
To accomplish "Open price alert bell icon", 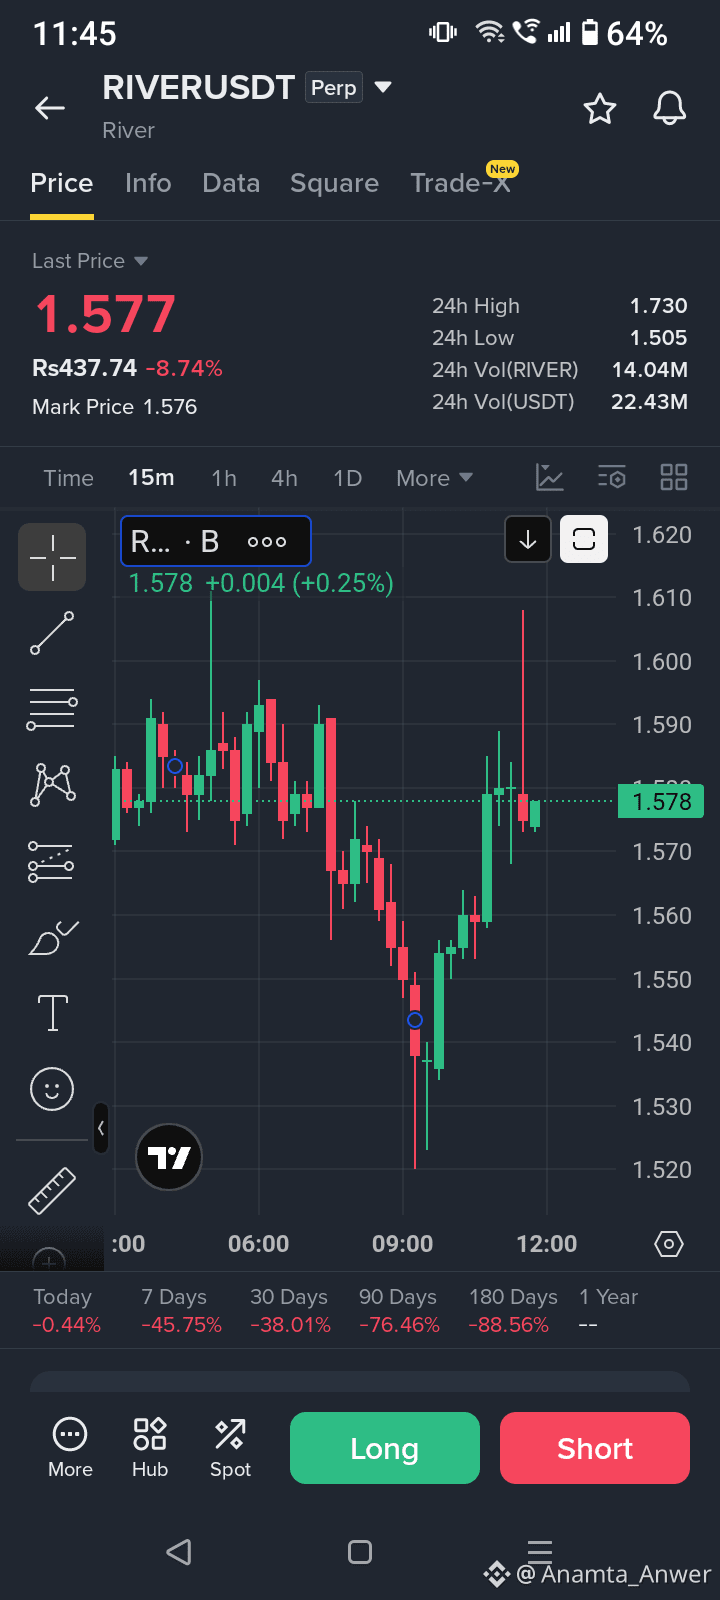I will click(x=670, y=108).
